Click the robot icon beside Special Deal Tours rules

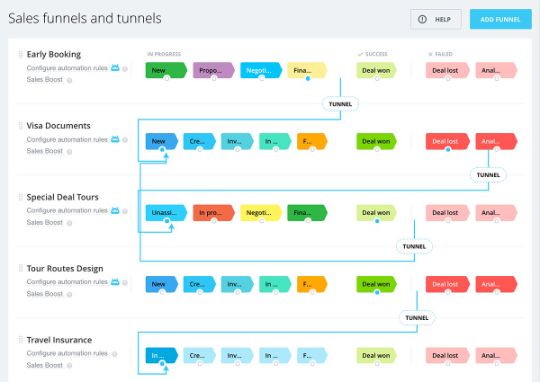coord(115,210)
